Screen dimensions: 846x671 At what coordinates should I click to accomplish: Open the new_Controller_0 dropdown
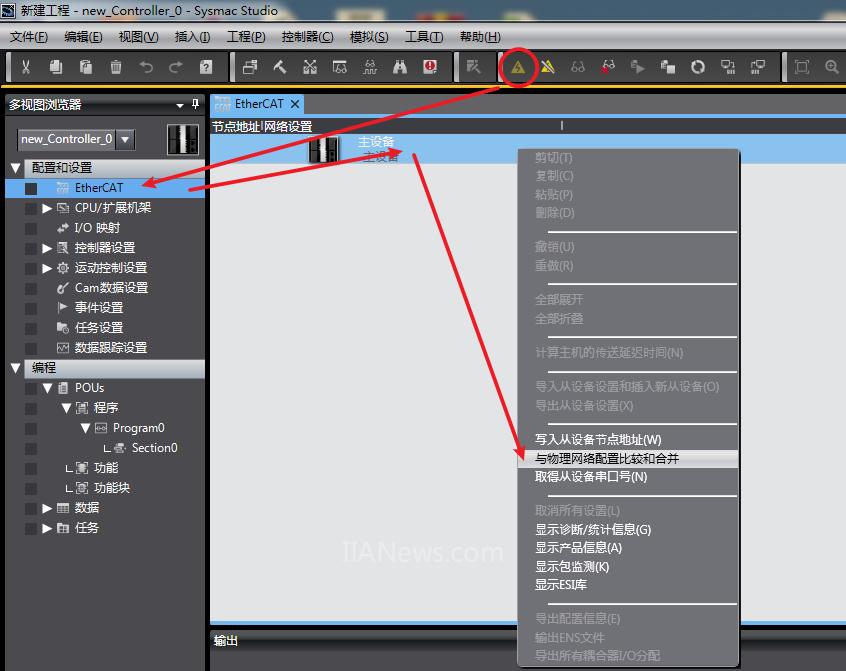[x=125, y=139]
